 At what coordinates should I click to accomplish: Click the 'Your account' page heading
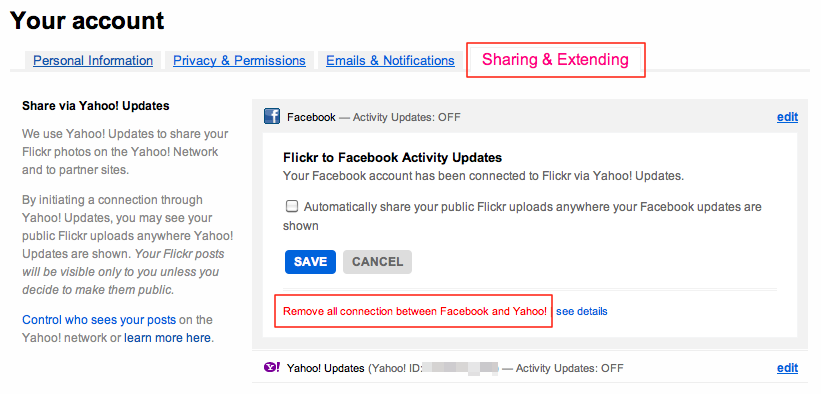tap(87, 21)
